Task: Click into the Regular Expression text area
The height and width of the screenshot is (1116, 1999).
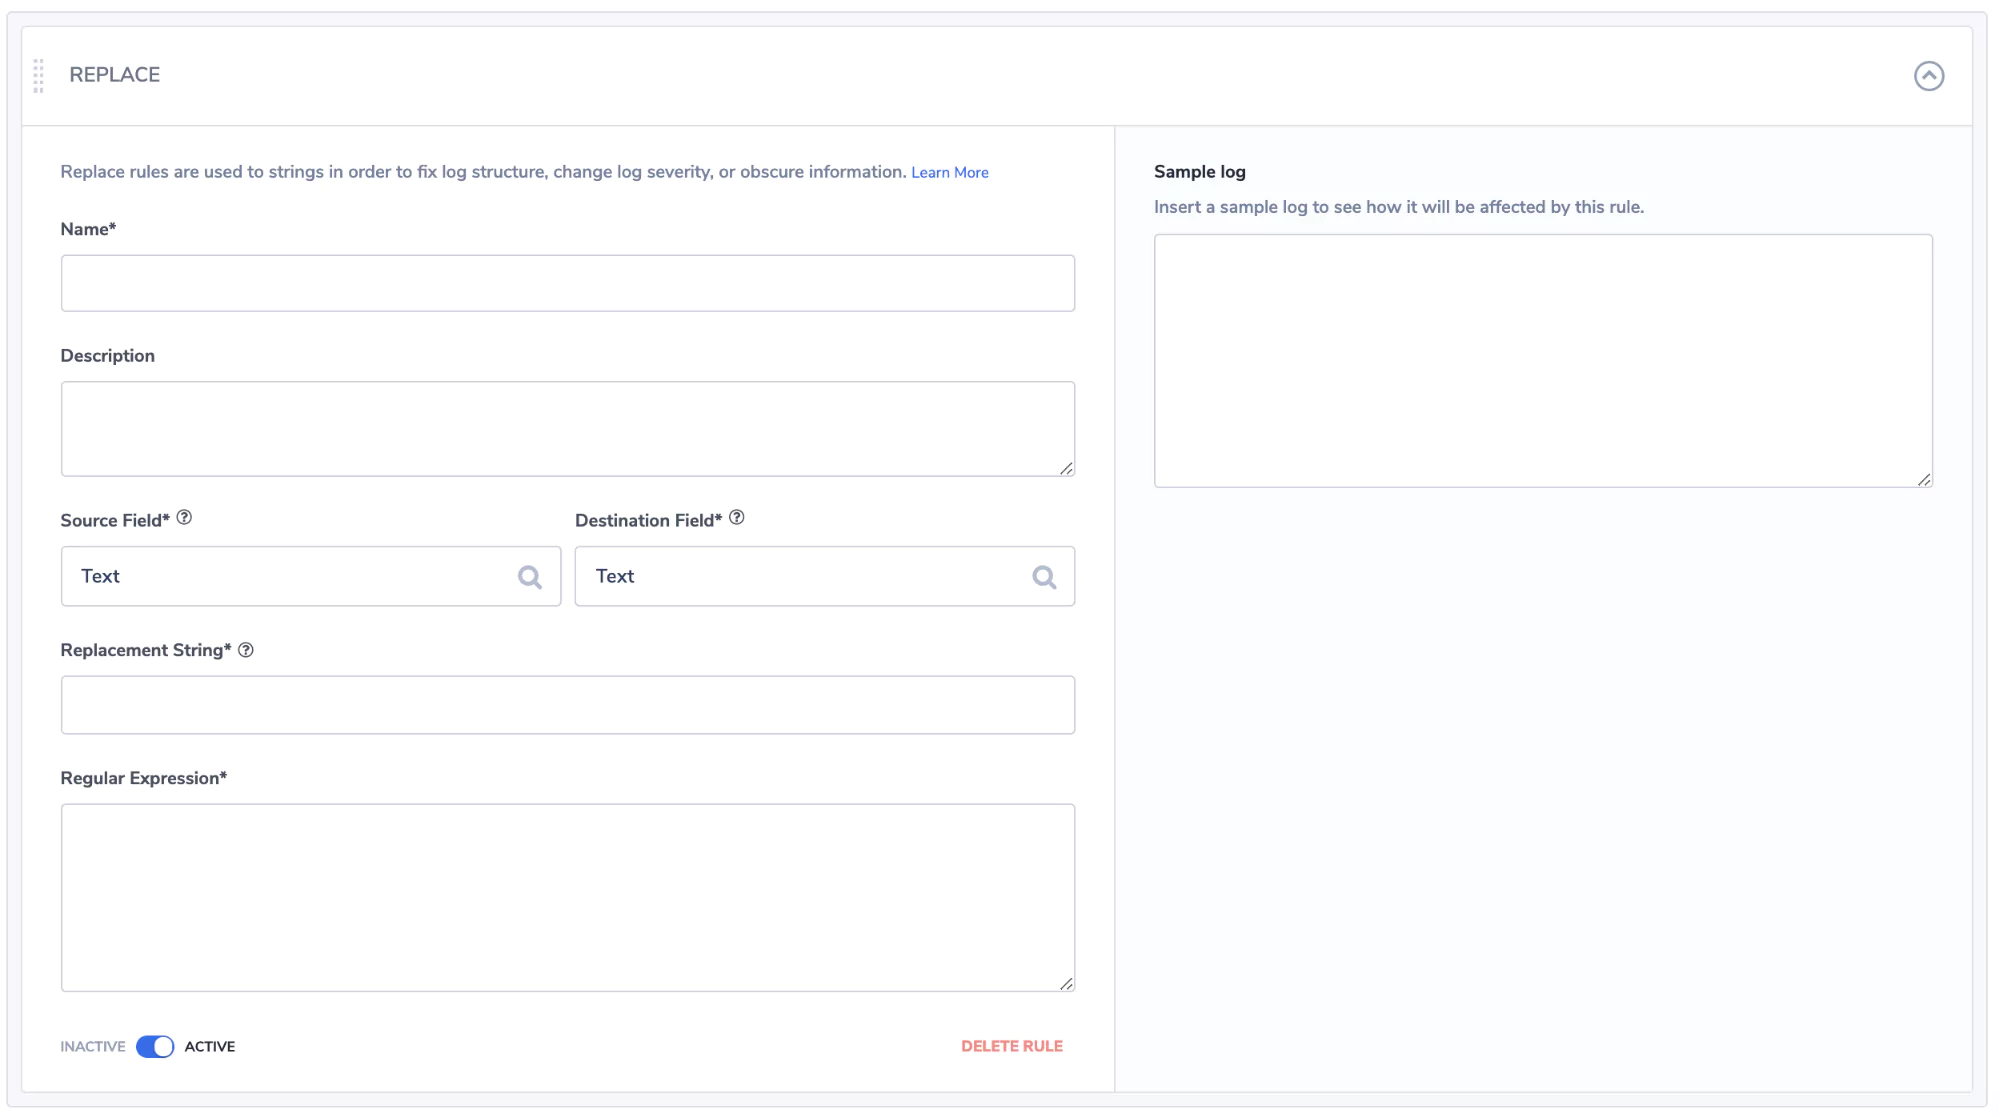Action: (x=568, y=898)
